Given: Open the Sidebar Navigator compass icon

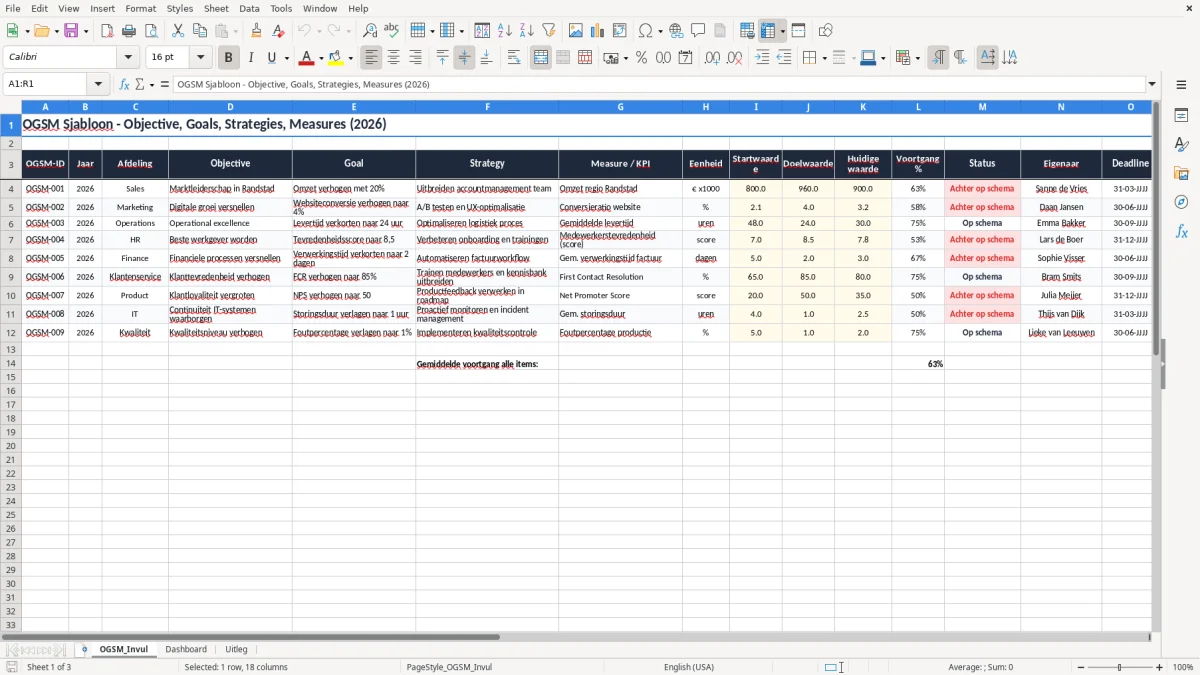Looking at the screenshot, I should [x=1181, y=202].
